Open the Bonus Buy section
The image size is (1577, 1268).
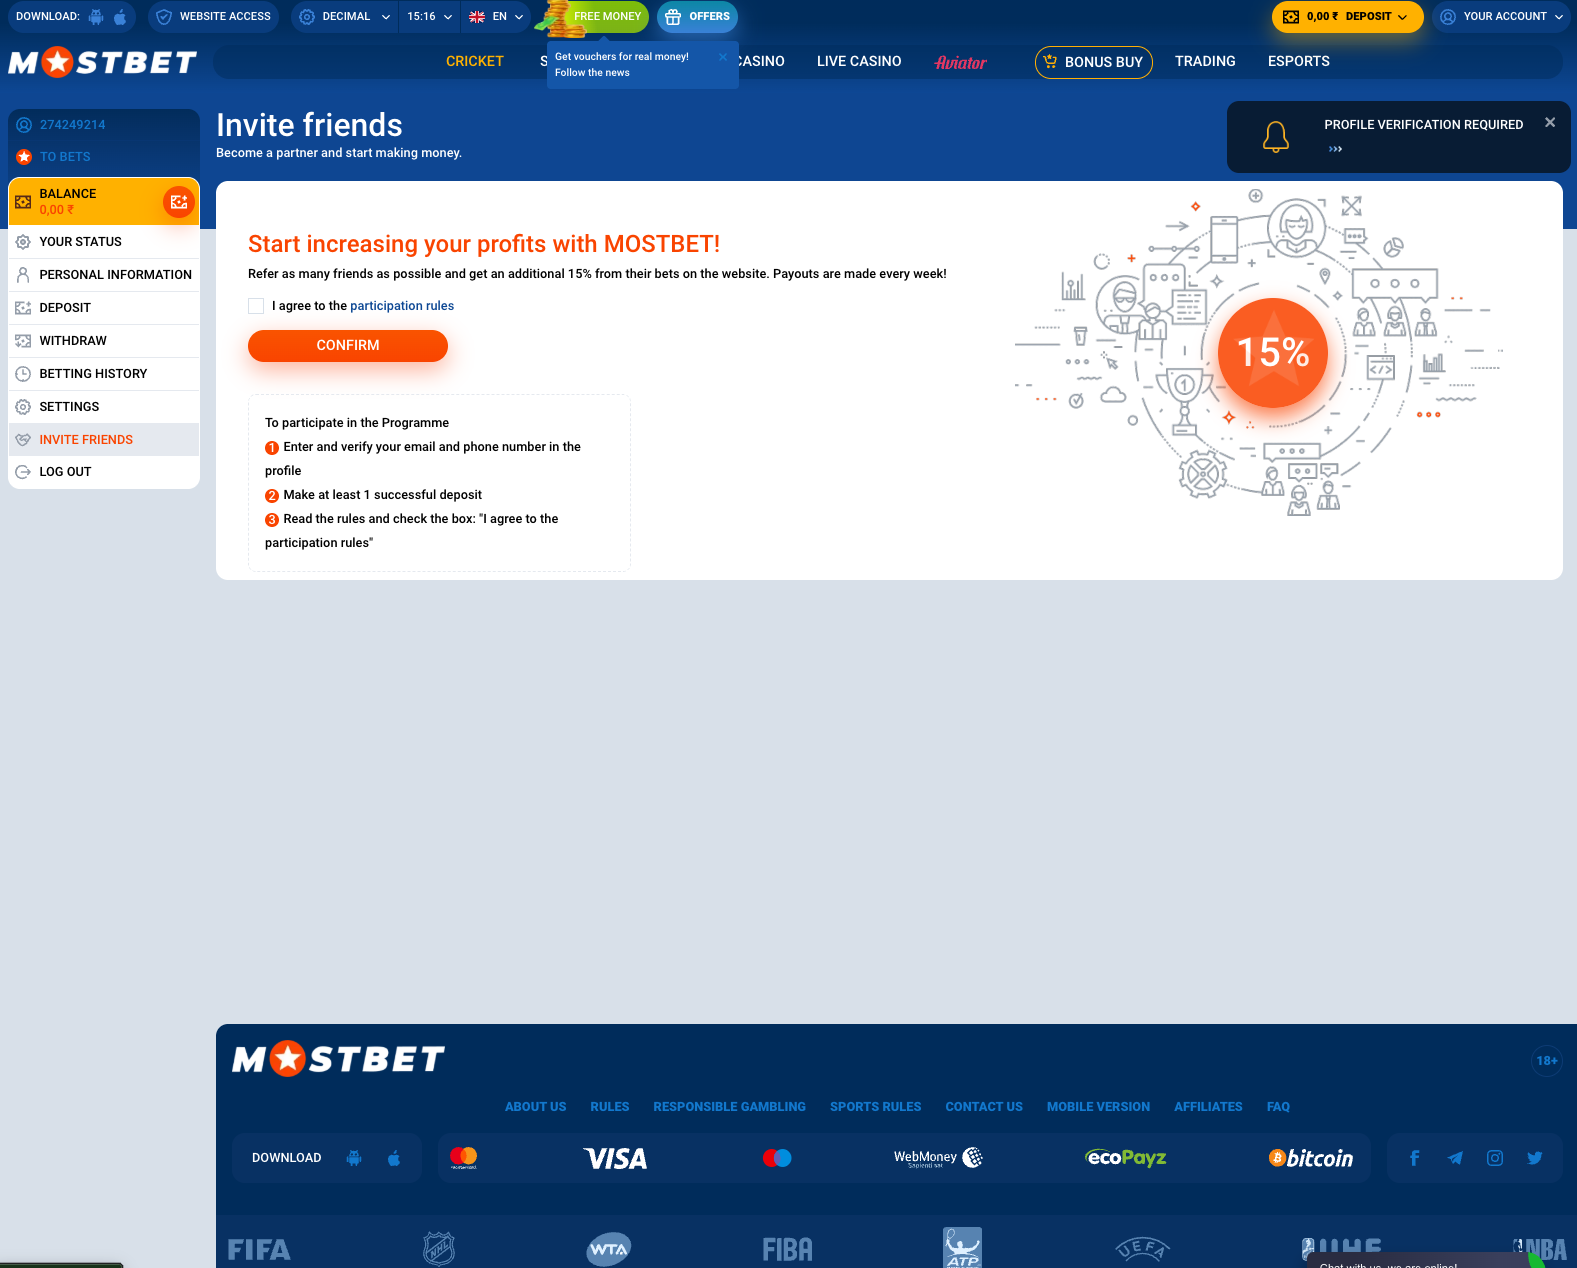[x=1094, y=62]
